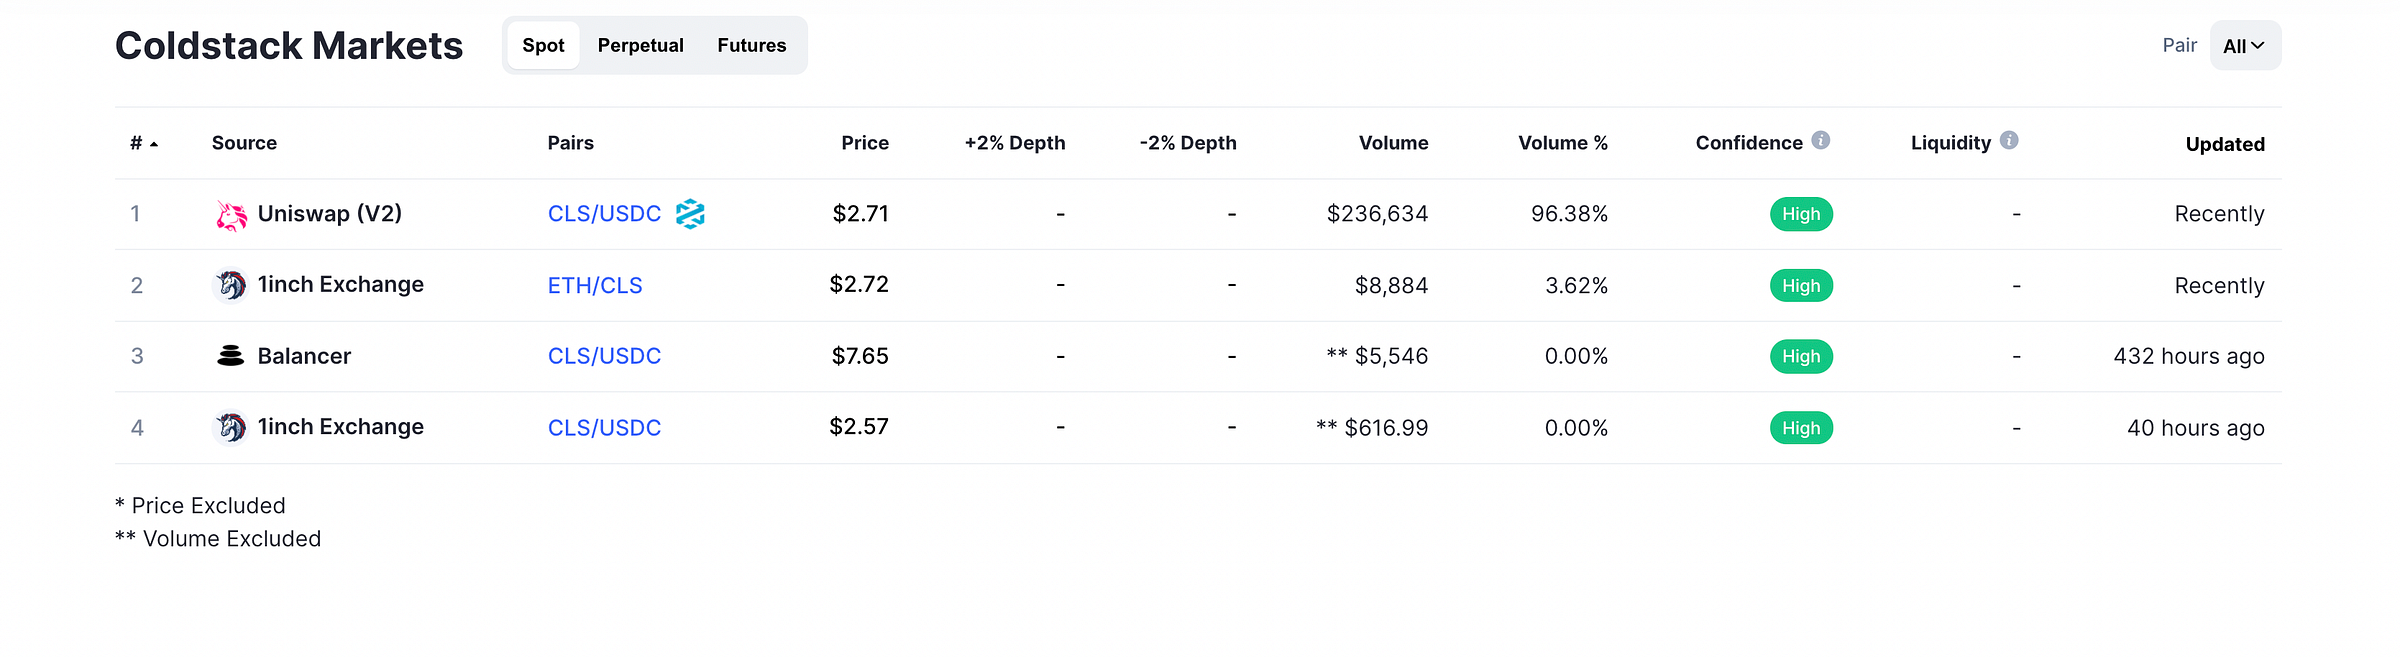Click the High badge in Balancer row
This screenshot has height=657, width=2400.
pyautogui.click(x=1801, y=356)
